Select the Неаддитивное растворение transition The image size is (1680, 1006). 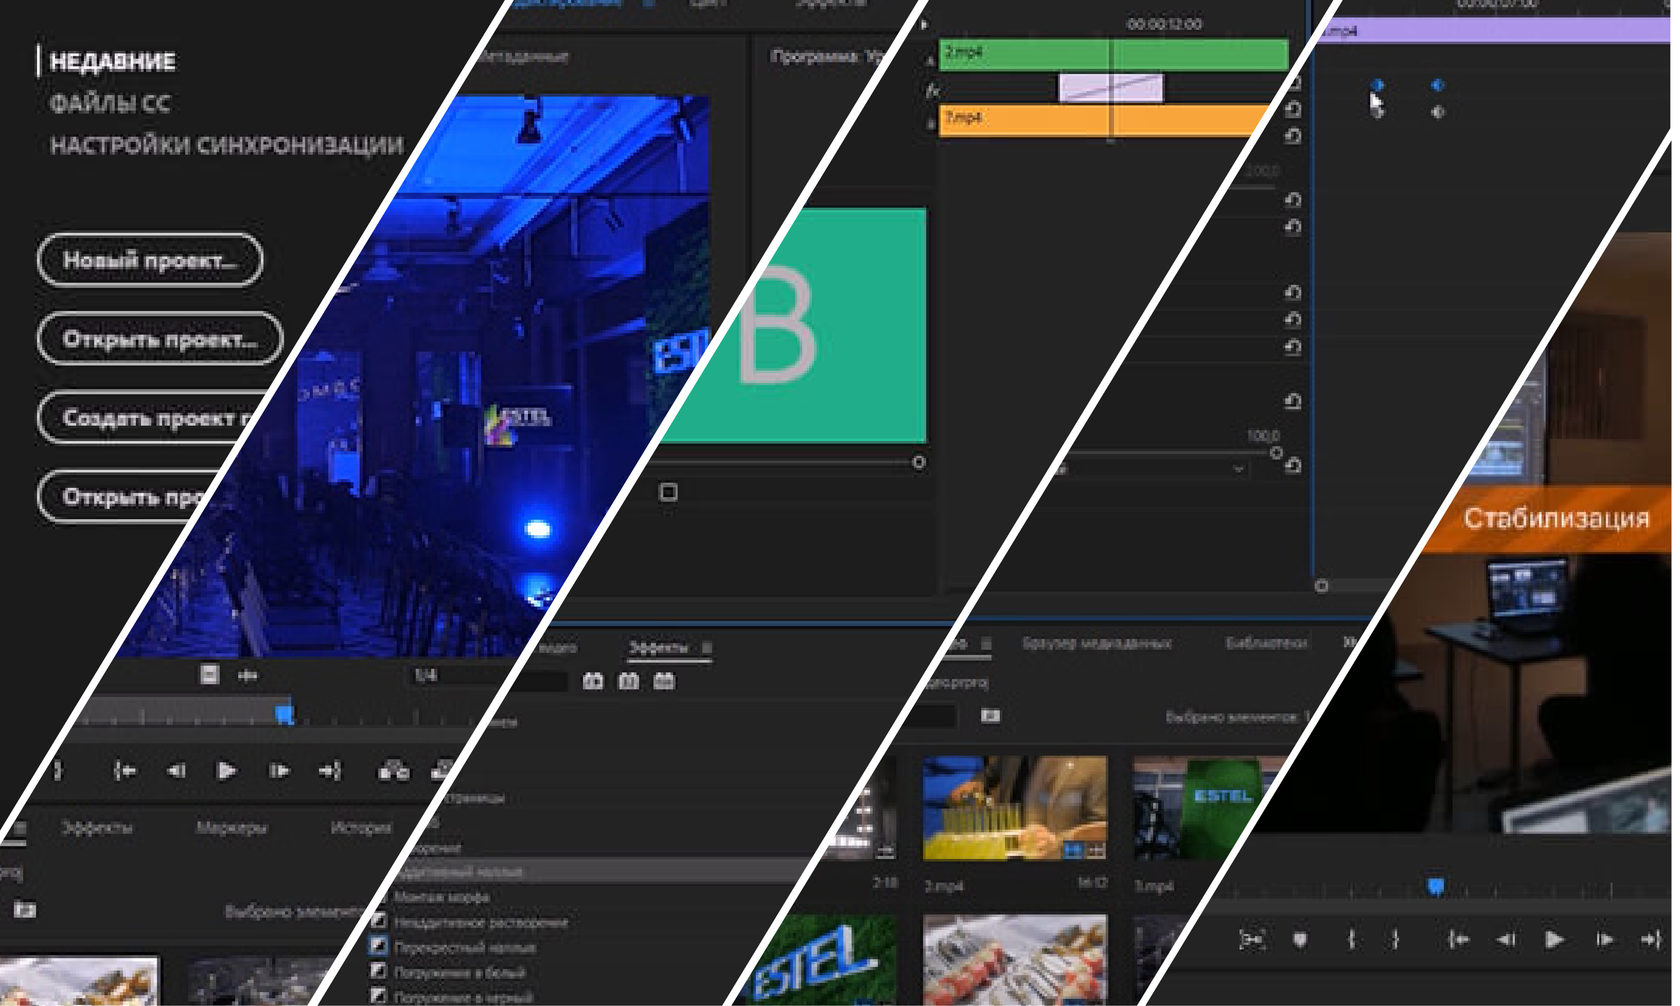click(x=480, y=922)
